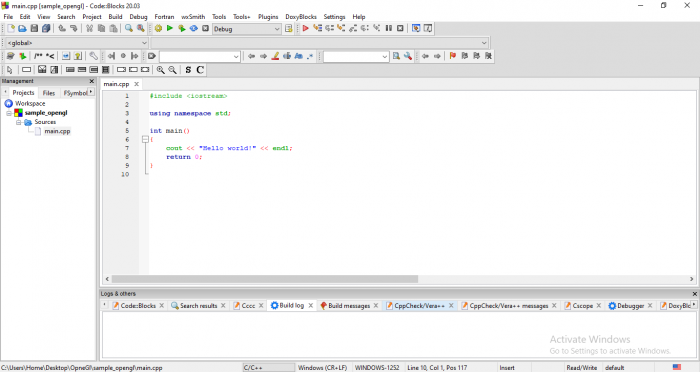The image size is (700, 372).
Task: Switch to the Files tab
Action: pos(49,93)
